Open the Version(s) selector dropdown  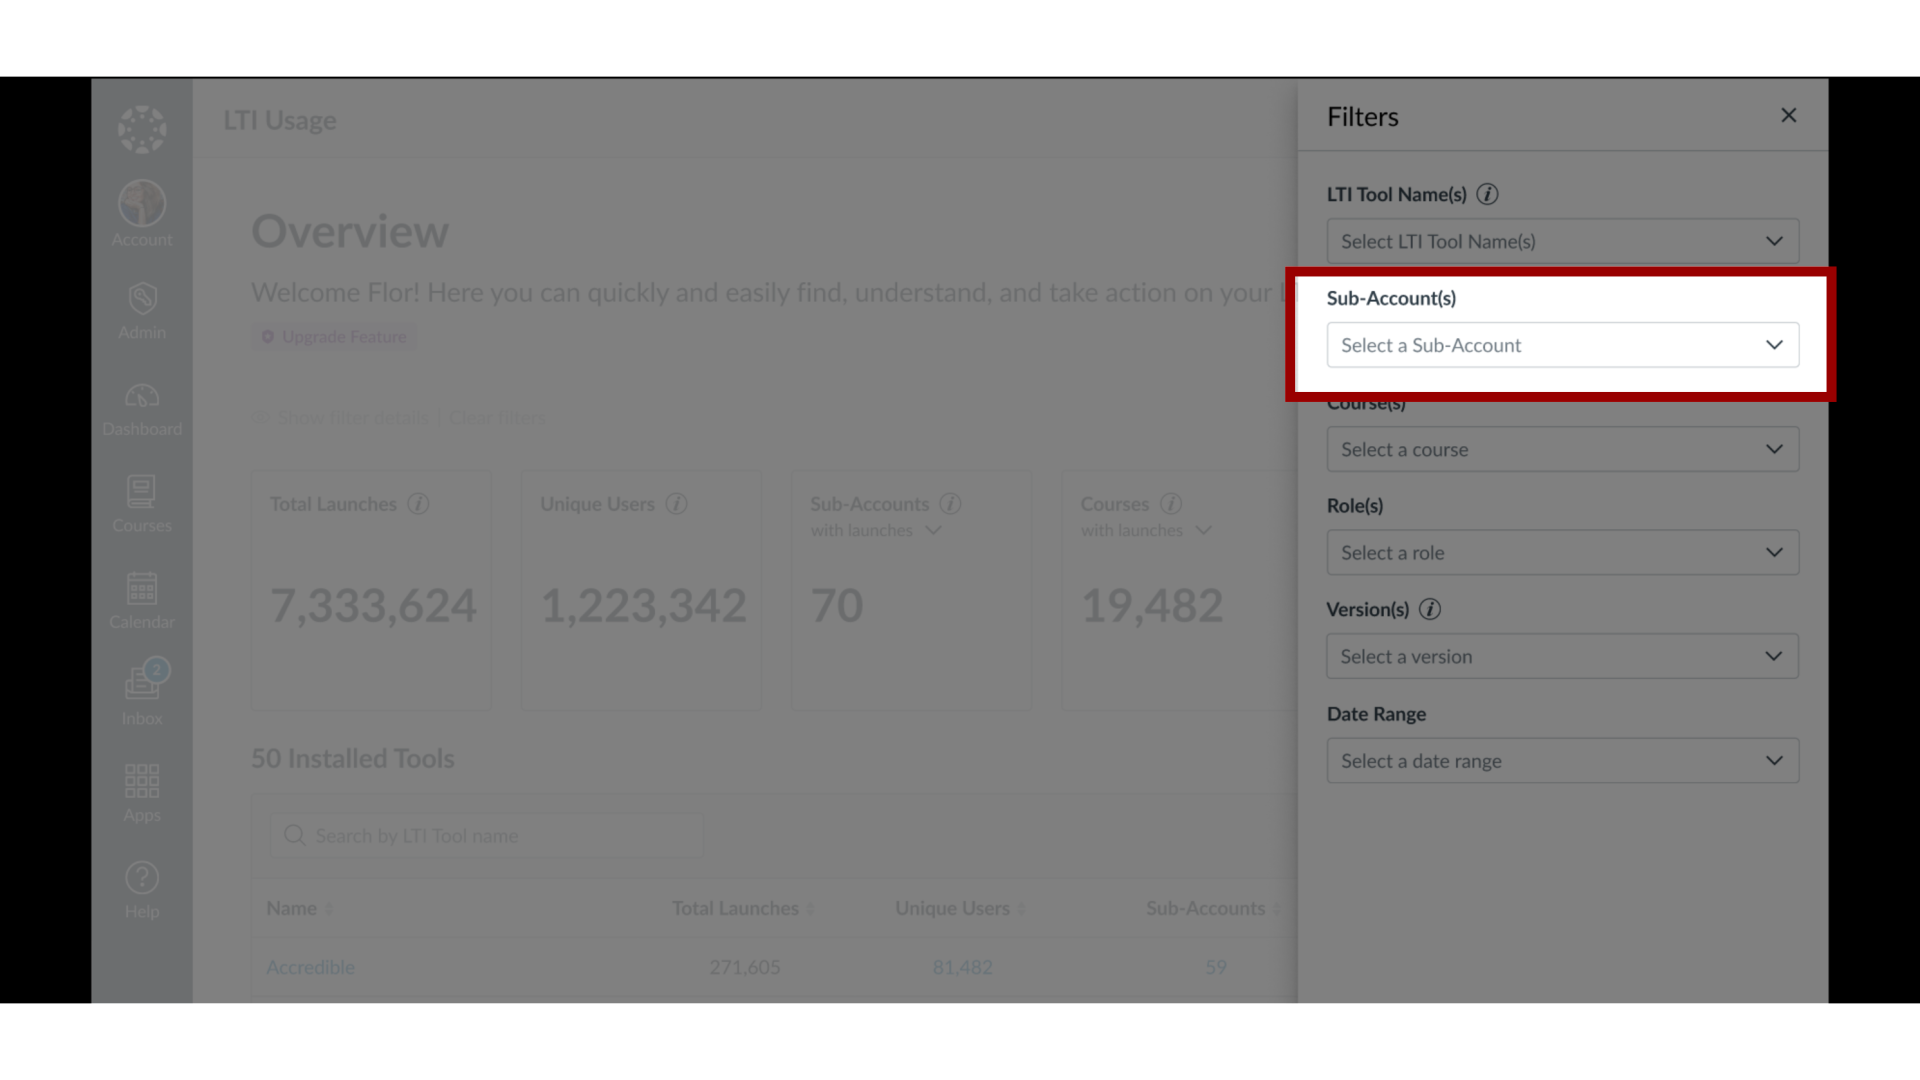point(1563,655)
